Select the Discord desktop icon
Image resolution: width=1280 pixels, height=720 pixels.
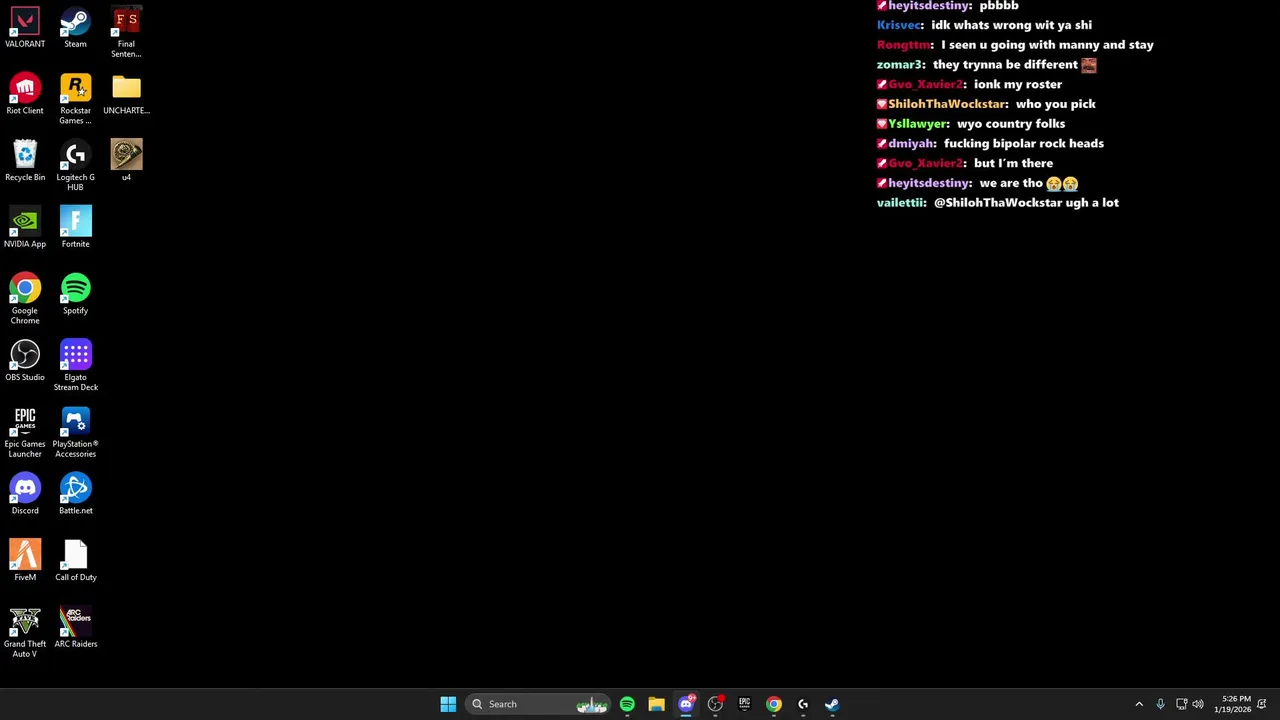coord(25,495)
